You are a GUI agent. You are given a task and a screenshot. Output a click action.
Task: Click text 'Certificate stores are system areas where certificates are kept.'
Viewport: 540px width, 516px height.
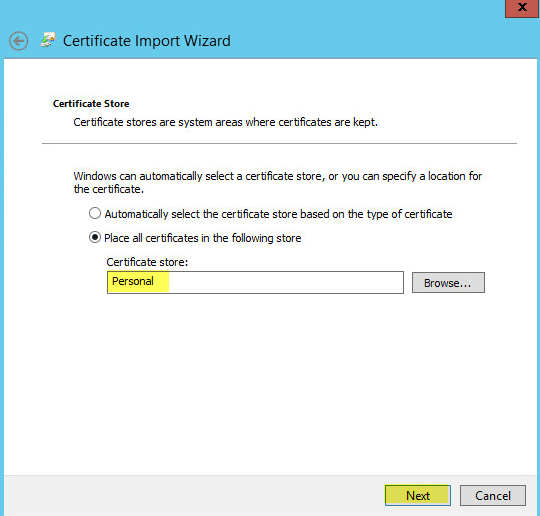(226, 122)
